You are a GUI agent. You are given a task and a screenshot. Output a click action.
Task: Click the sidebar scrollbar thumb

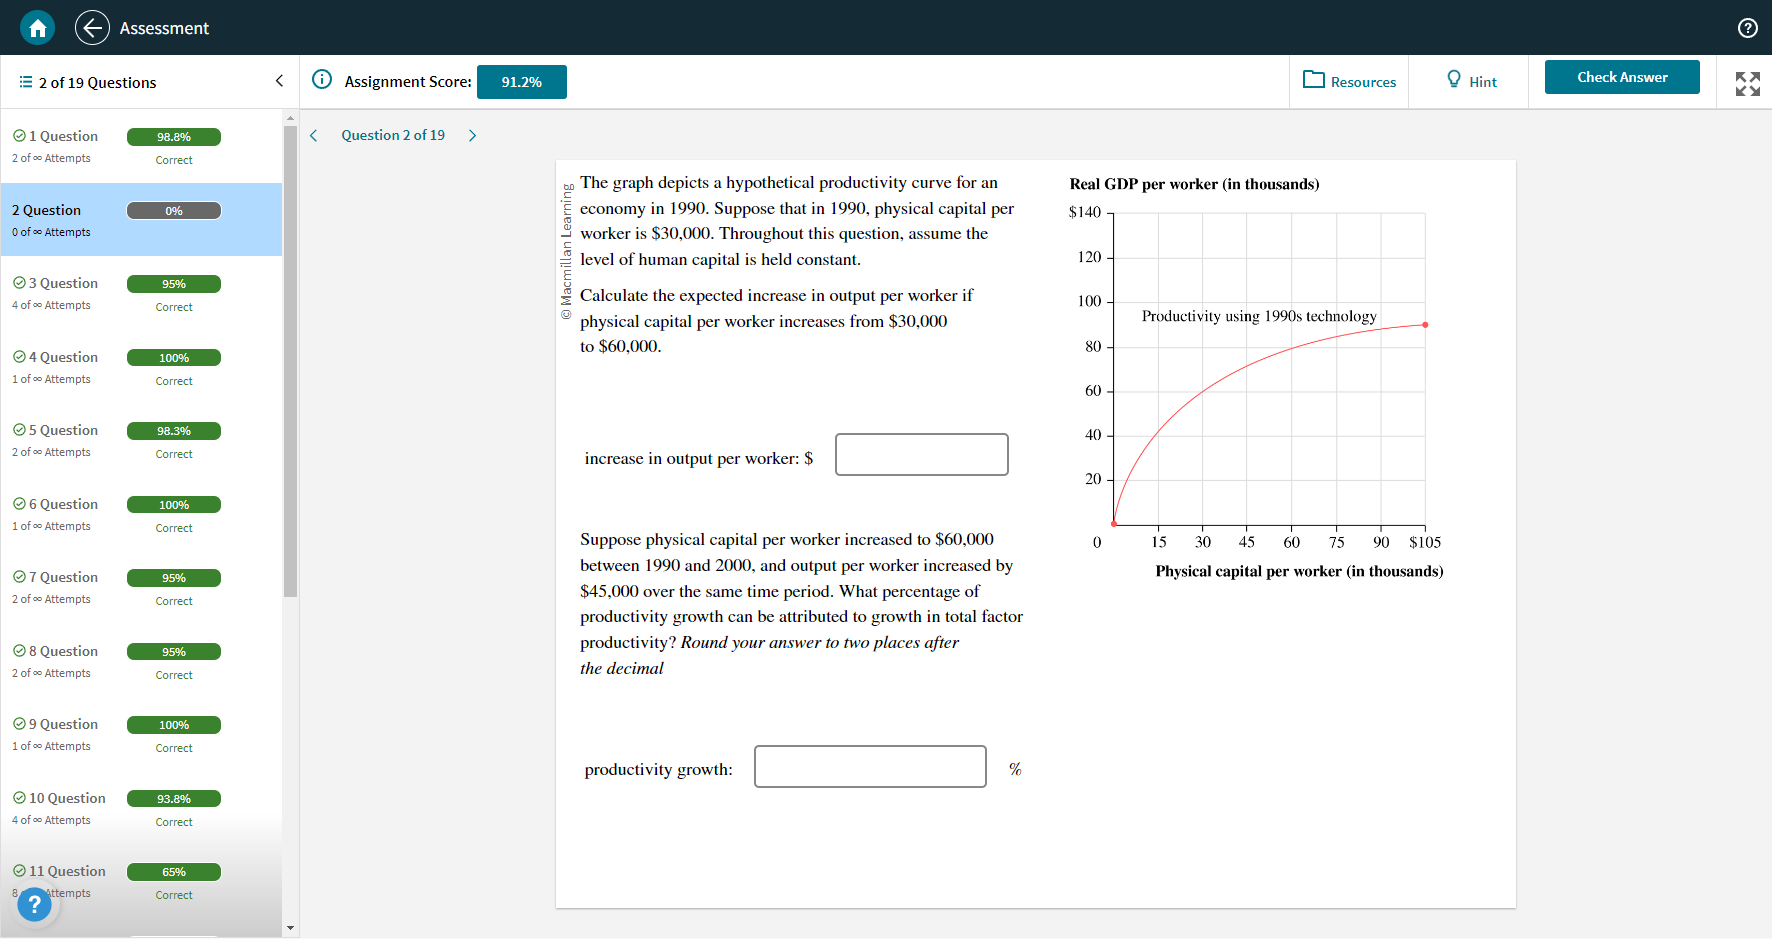point(290,360)
